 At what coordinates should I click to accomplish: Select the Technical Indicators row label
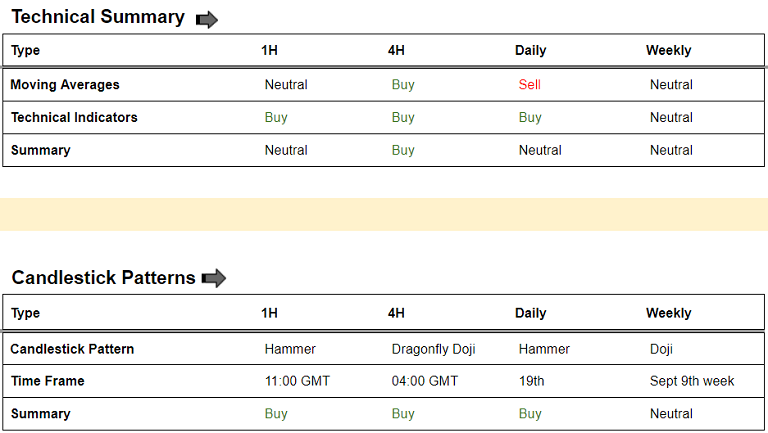pos(74,117)
